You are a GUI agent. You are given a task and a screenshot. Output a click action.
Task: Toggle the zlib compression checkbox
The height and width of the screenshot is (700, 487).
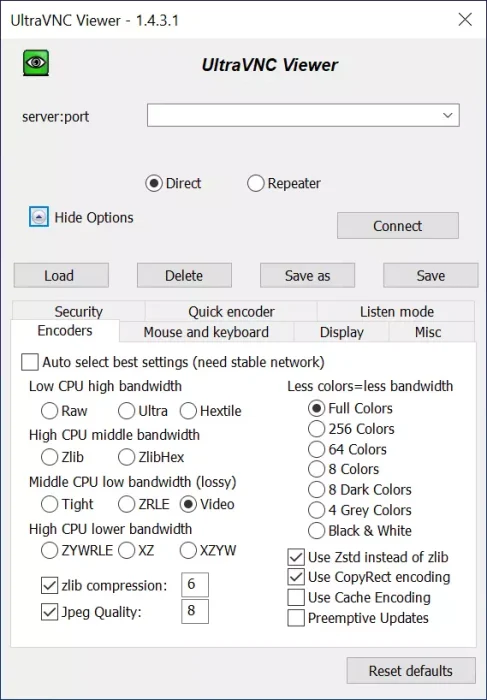point(49,585)
